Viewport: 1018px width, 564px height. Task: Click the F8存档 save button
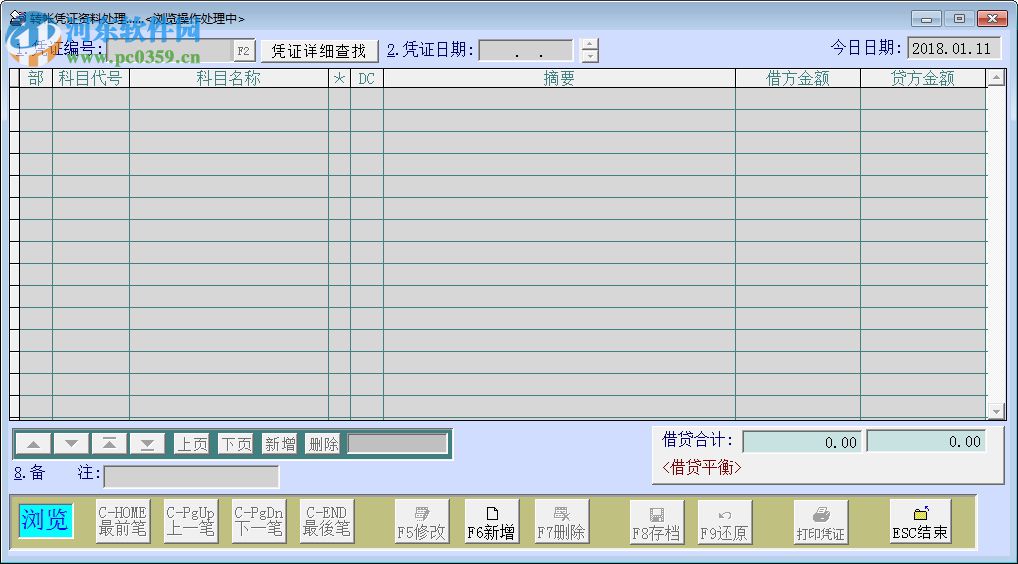(x=656, y=522)
